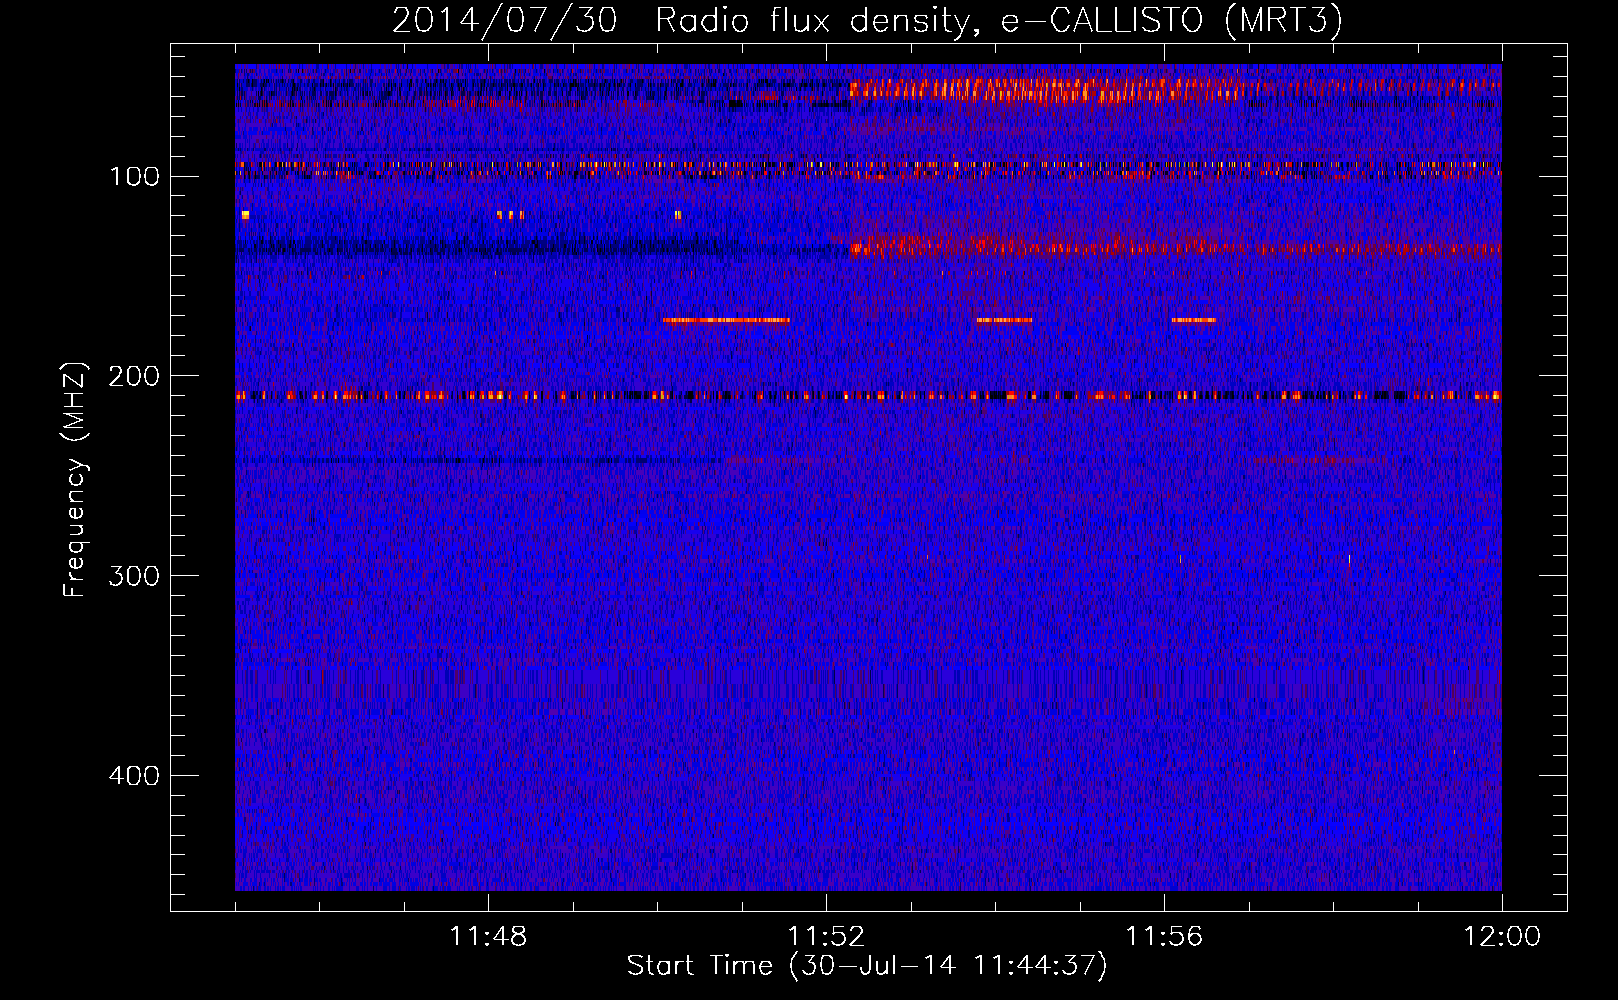Click the '11:56' time tick label
Viewport: 1618px width, 1000px height.
(x=1164, y=937)
